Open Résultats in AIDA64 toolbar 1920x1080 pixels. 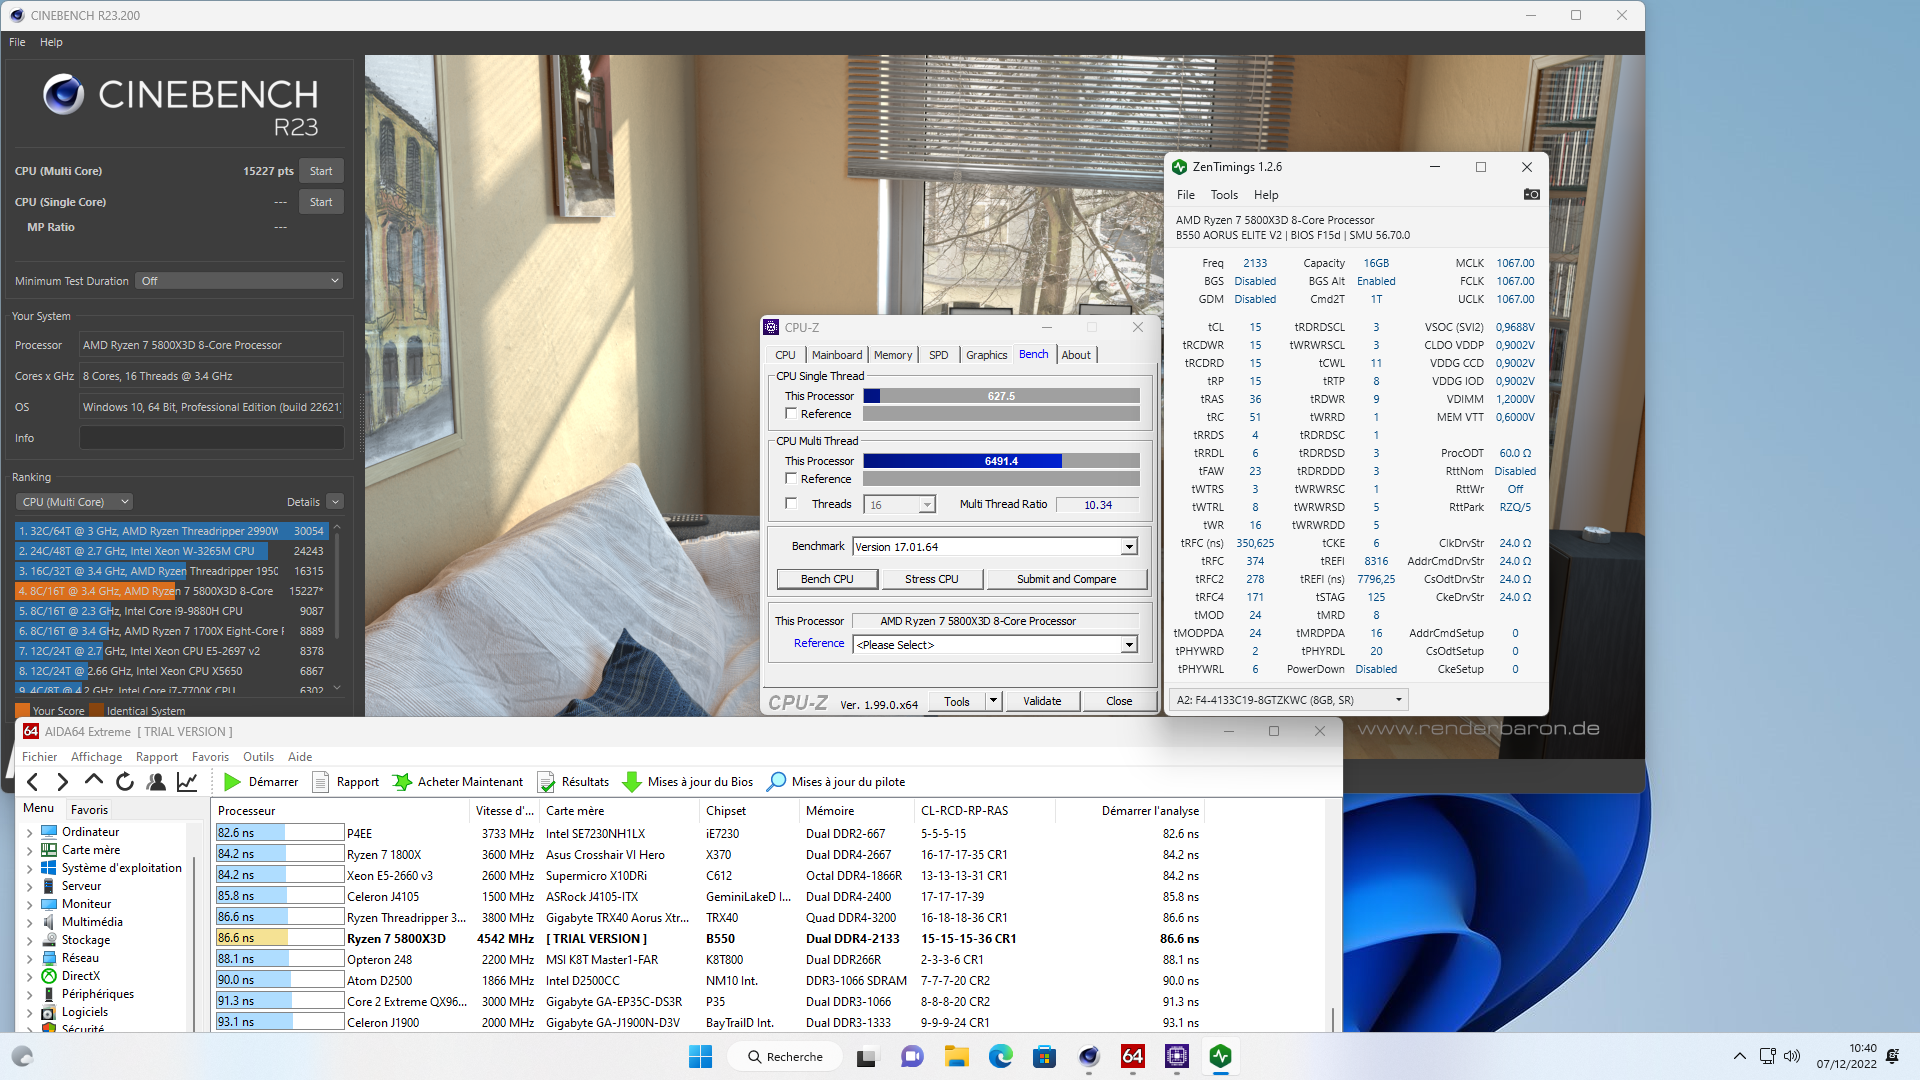tap(573, 782)
